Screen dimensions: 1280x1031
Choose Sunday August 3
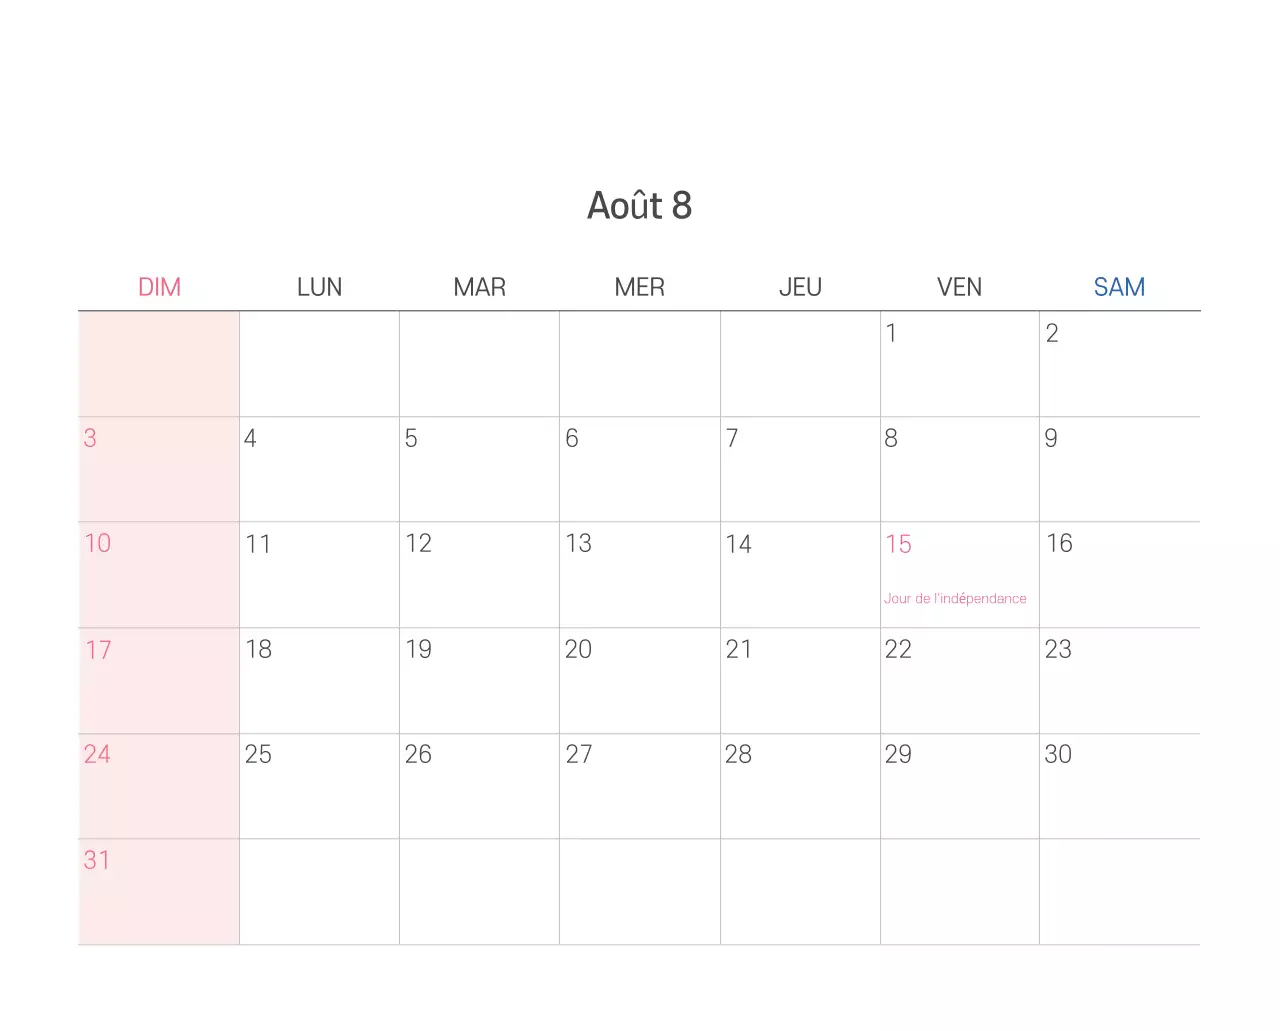coord(159,468)
